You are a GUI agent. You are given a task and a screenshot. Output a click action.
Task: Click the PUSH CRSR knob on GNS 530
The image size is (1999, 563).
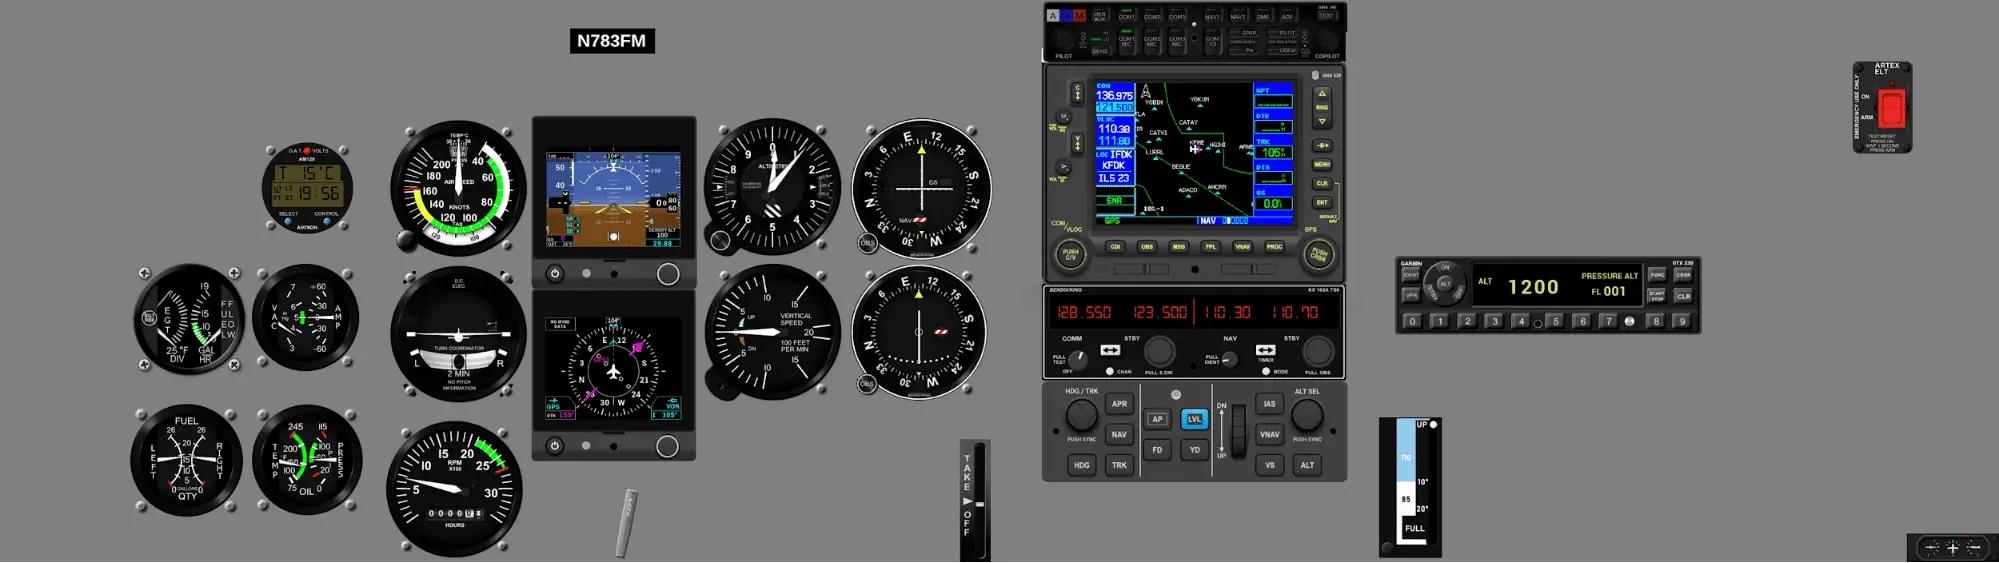[1320, 254]
